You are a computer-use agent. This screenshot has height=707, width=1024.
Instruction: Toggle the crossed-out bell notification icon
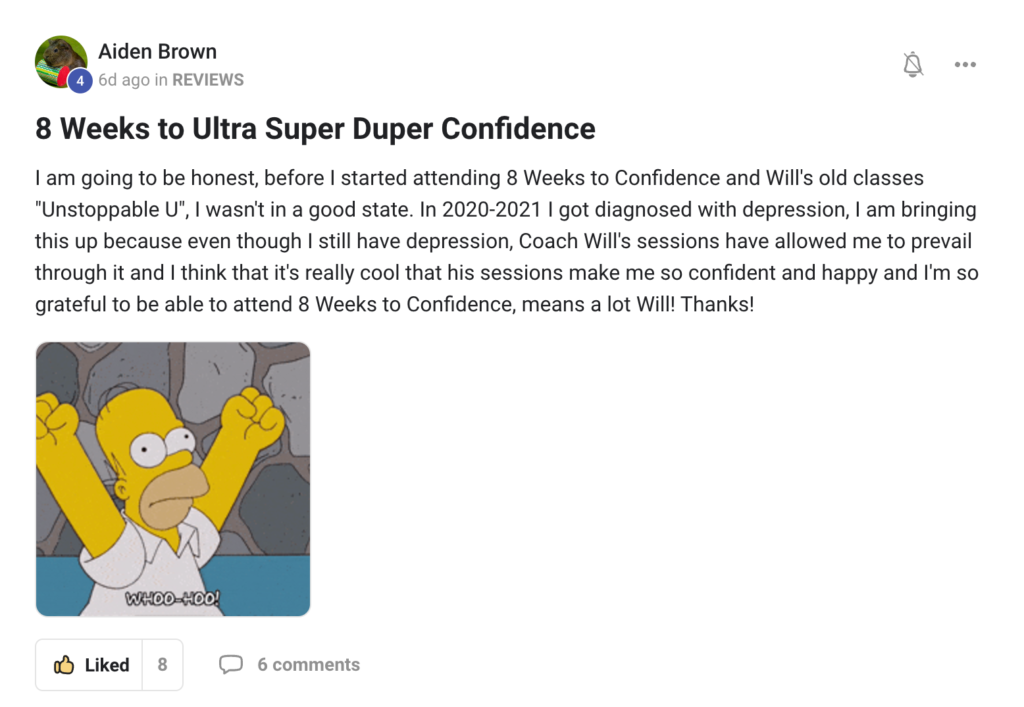[913, 64]
